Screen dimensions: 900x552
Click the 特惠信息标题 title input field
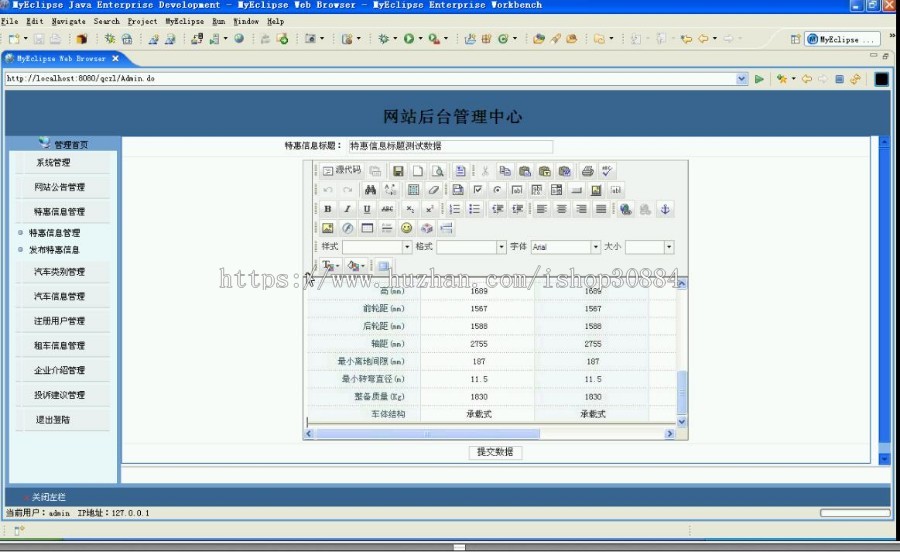point(451,146)
